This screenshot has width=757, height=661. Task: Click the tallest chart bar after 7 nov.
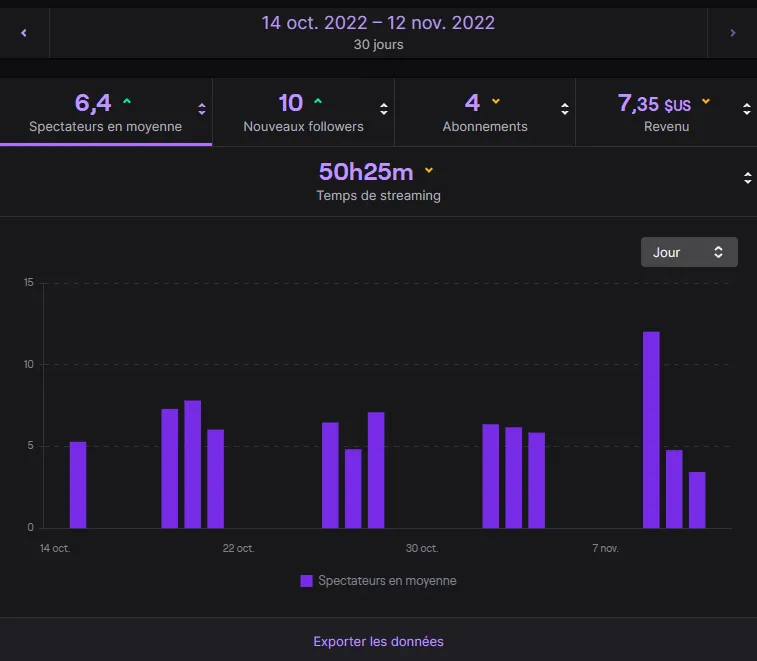click(651, 430)
